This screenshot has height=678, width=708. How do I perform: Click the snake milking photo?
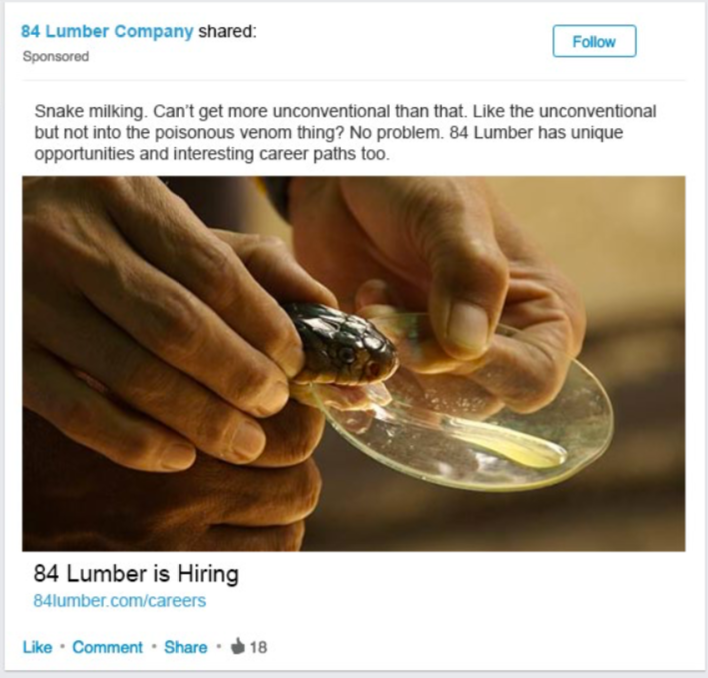(354, 364)
